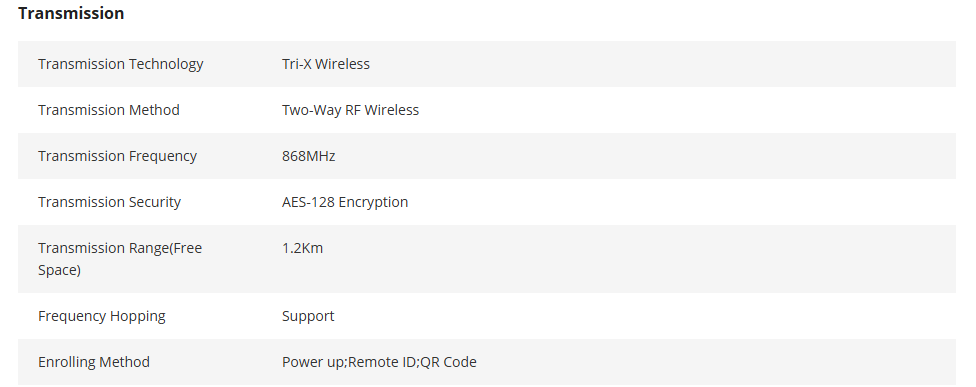Viewport: 976px width, 387px height.
Task: Select the Frequency Hopping label
Action: [102, 316]
